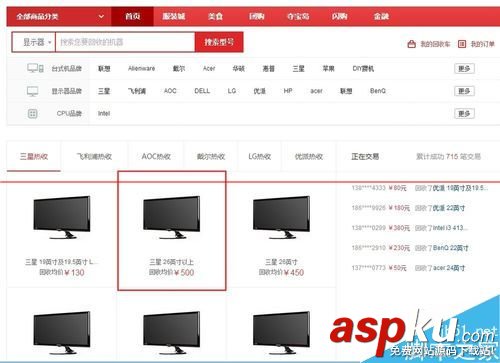Click the ¥180元 优派 22英寸 transaction row

(x=408, y=208)
